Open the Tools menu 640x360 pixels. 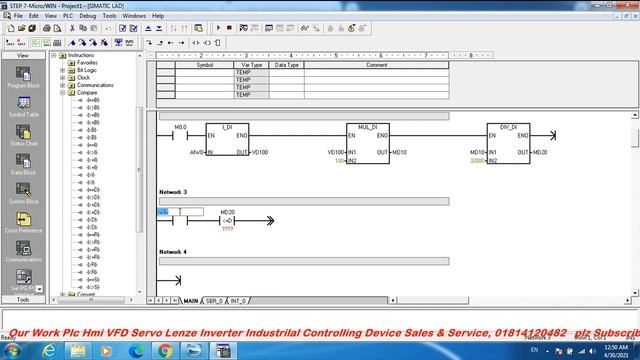coord(109,16)
